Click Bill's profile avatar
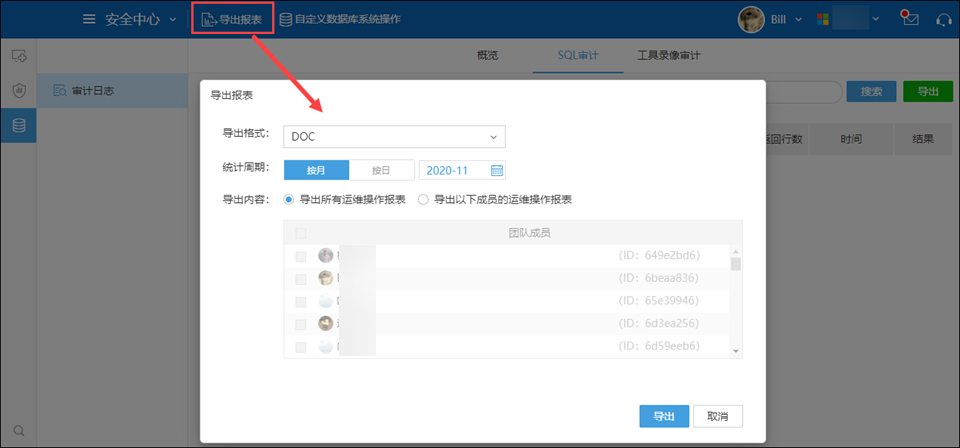Image resolution: width=960 pixels, height=448 pixels. (x=751, y=20)
